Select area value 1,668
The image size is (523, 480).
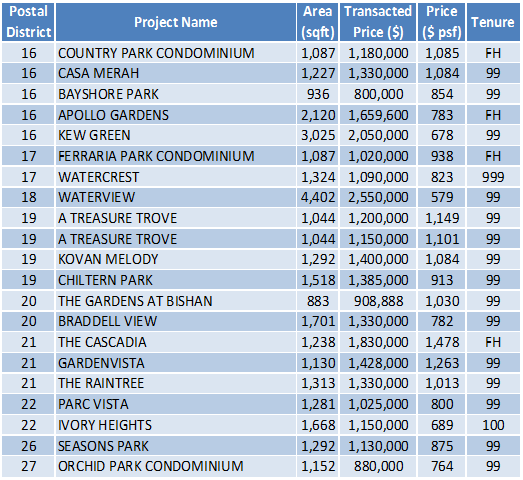click(x=318, y=425)
